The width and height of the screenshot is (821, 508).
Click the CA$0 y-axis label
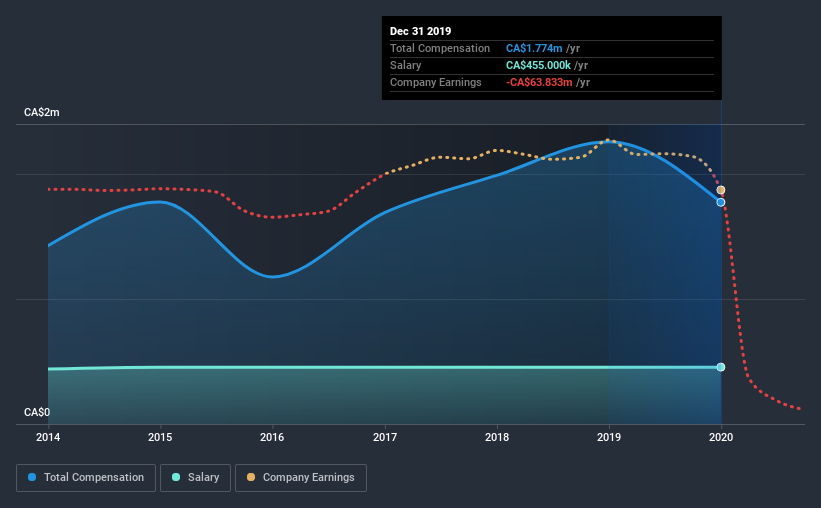37,413
